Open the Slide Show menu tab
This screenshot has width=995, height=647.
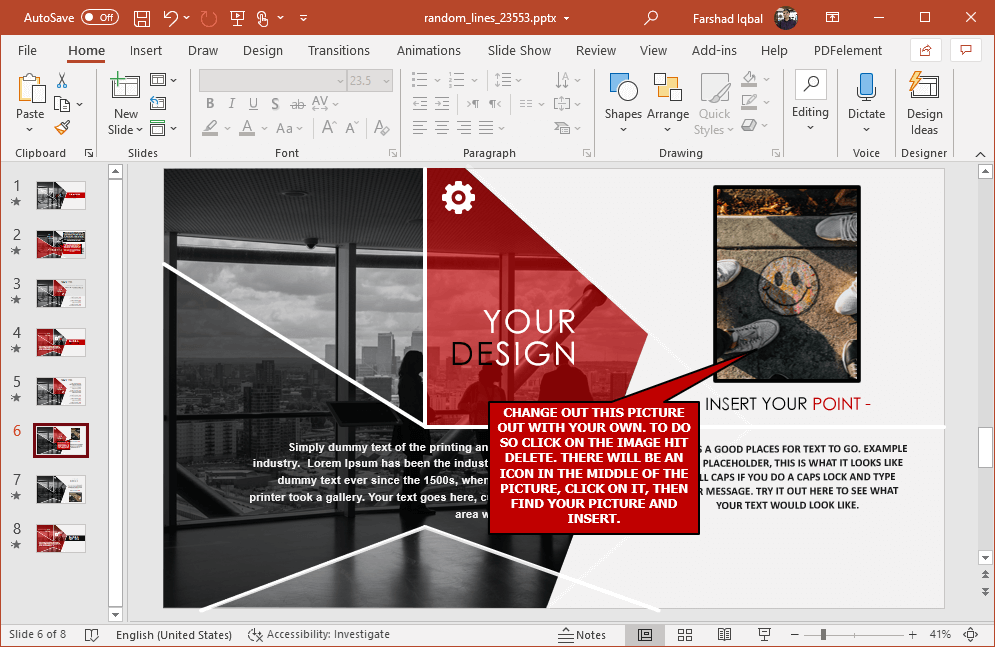point(519,50)
